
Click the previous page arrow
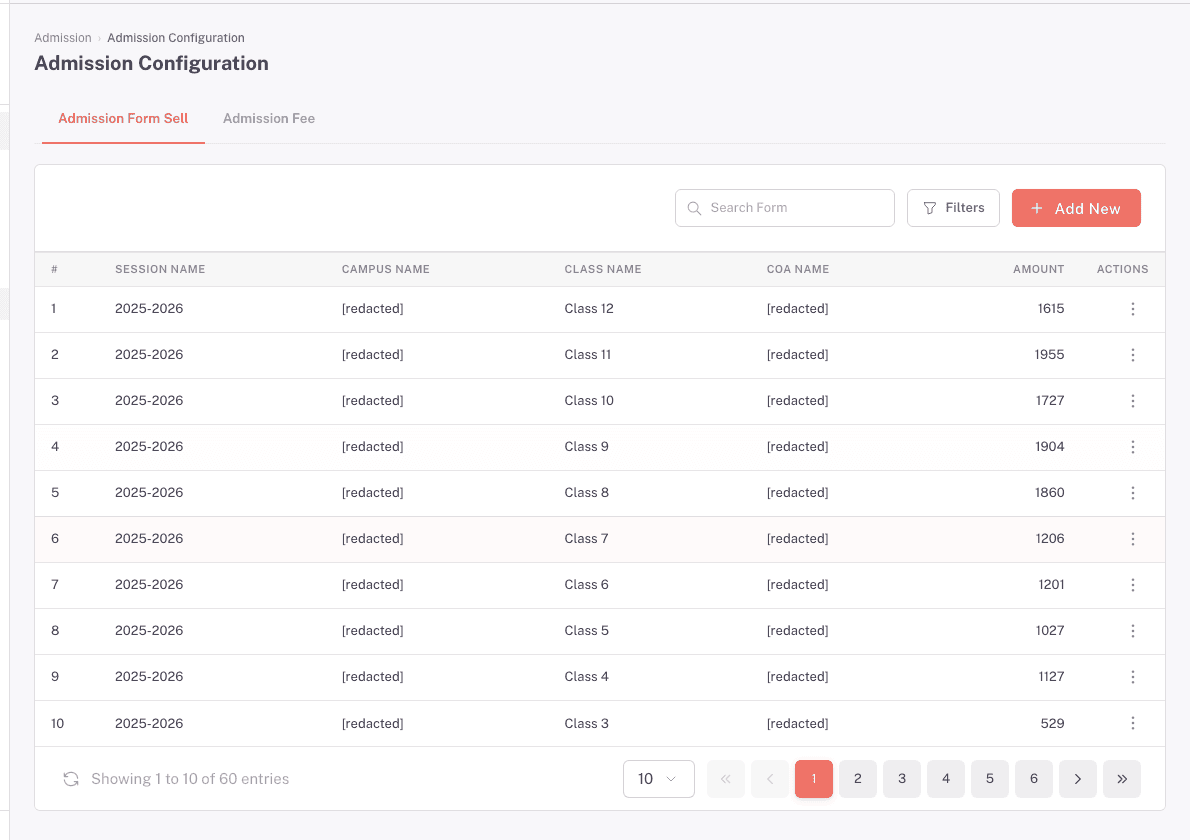coord(770,779)
